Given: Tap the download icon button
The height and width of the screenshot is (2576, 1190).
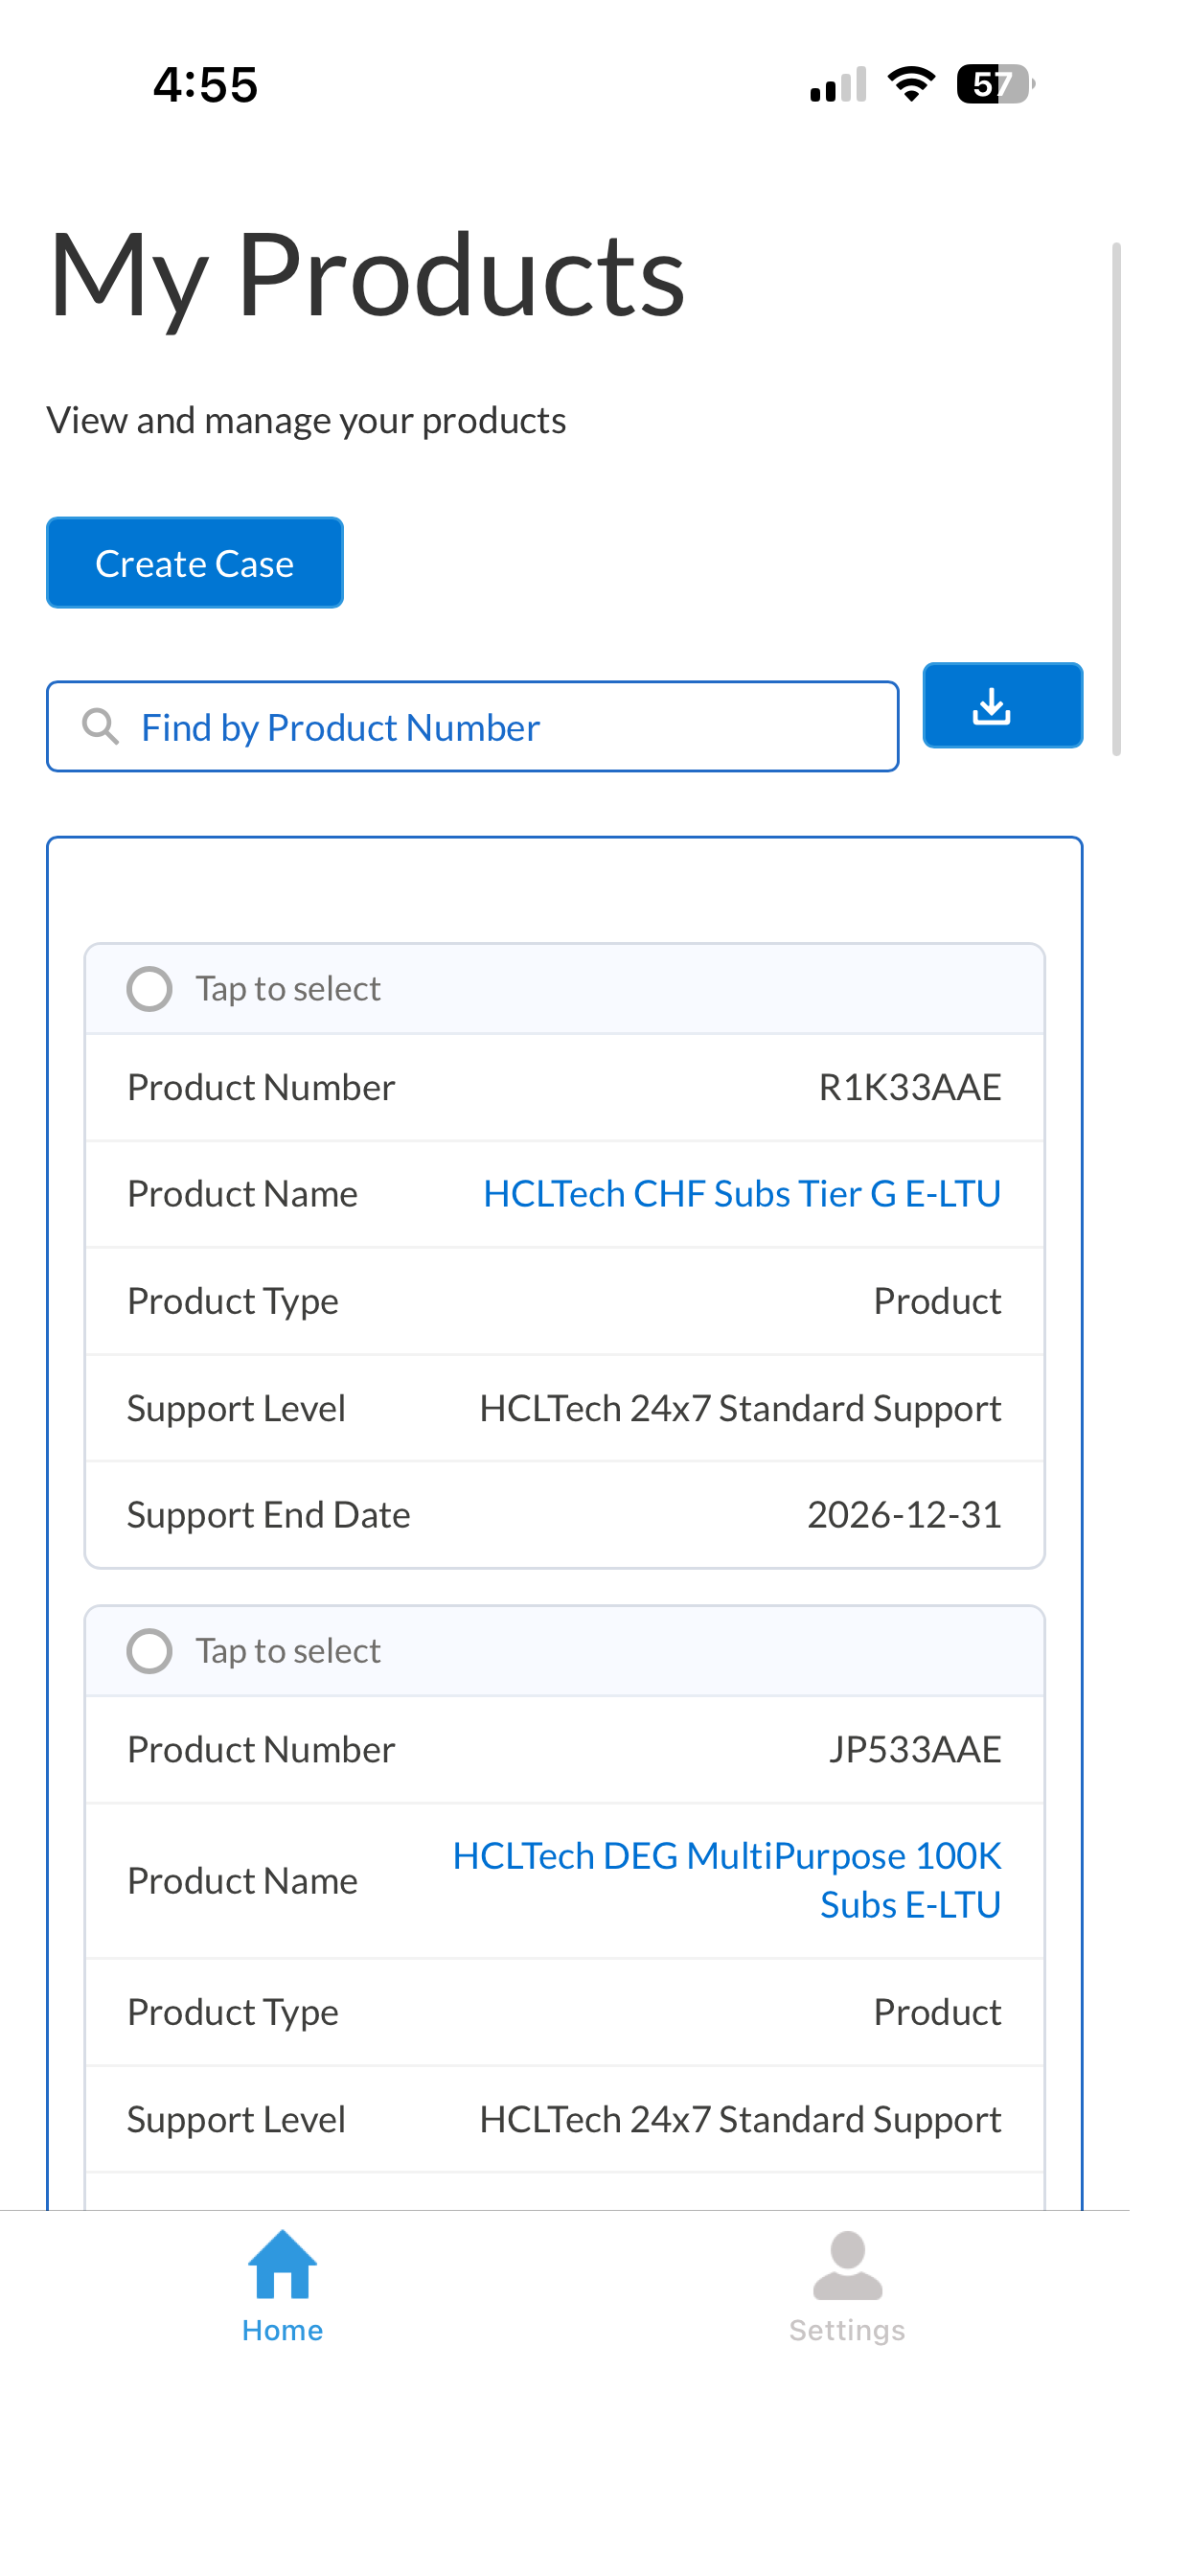Looking at the screenshot, I should 1002,705.
